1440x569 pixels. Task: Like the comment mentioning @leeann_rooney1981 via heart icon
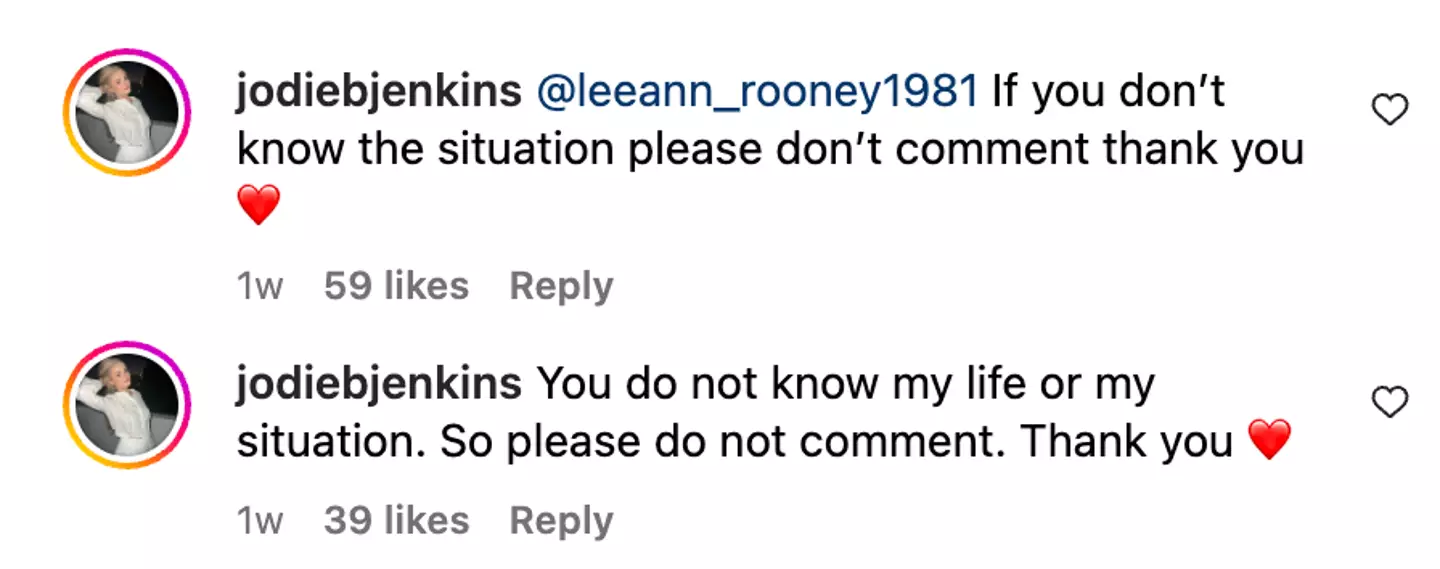point(1389,110)
